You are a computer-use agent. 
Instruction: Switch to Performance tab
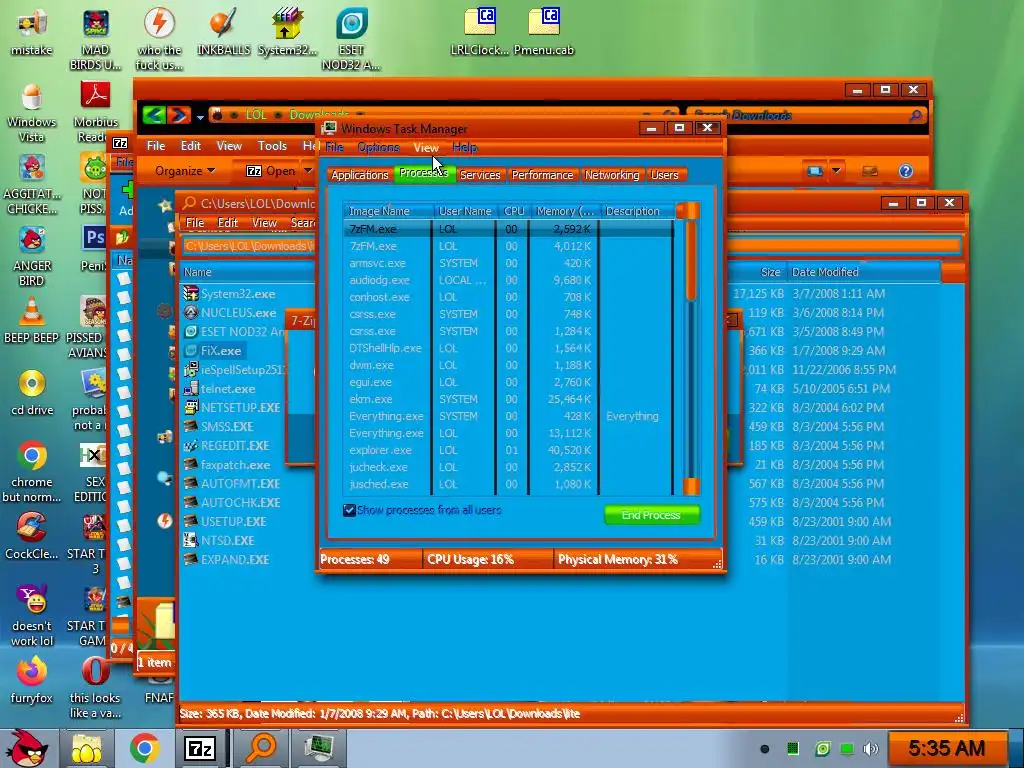click(x=542, y=175)
